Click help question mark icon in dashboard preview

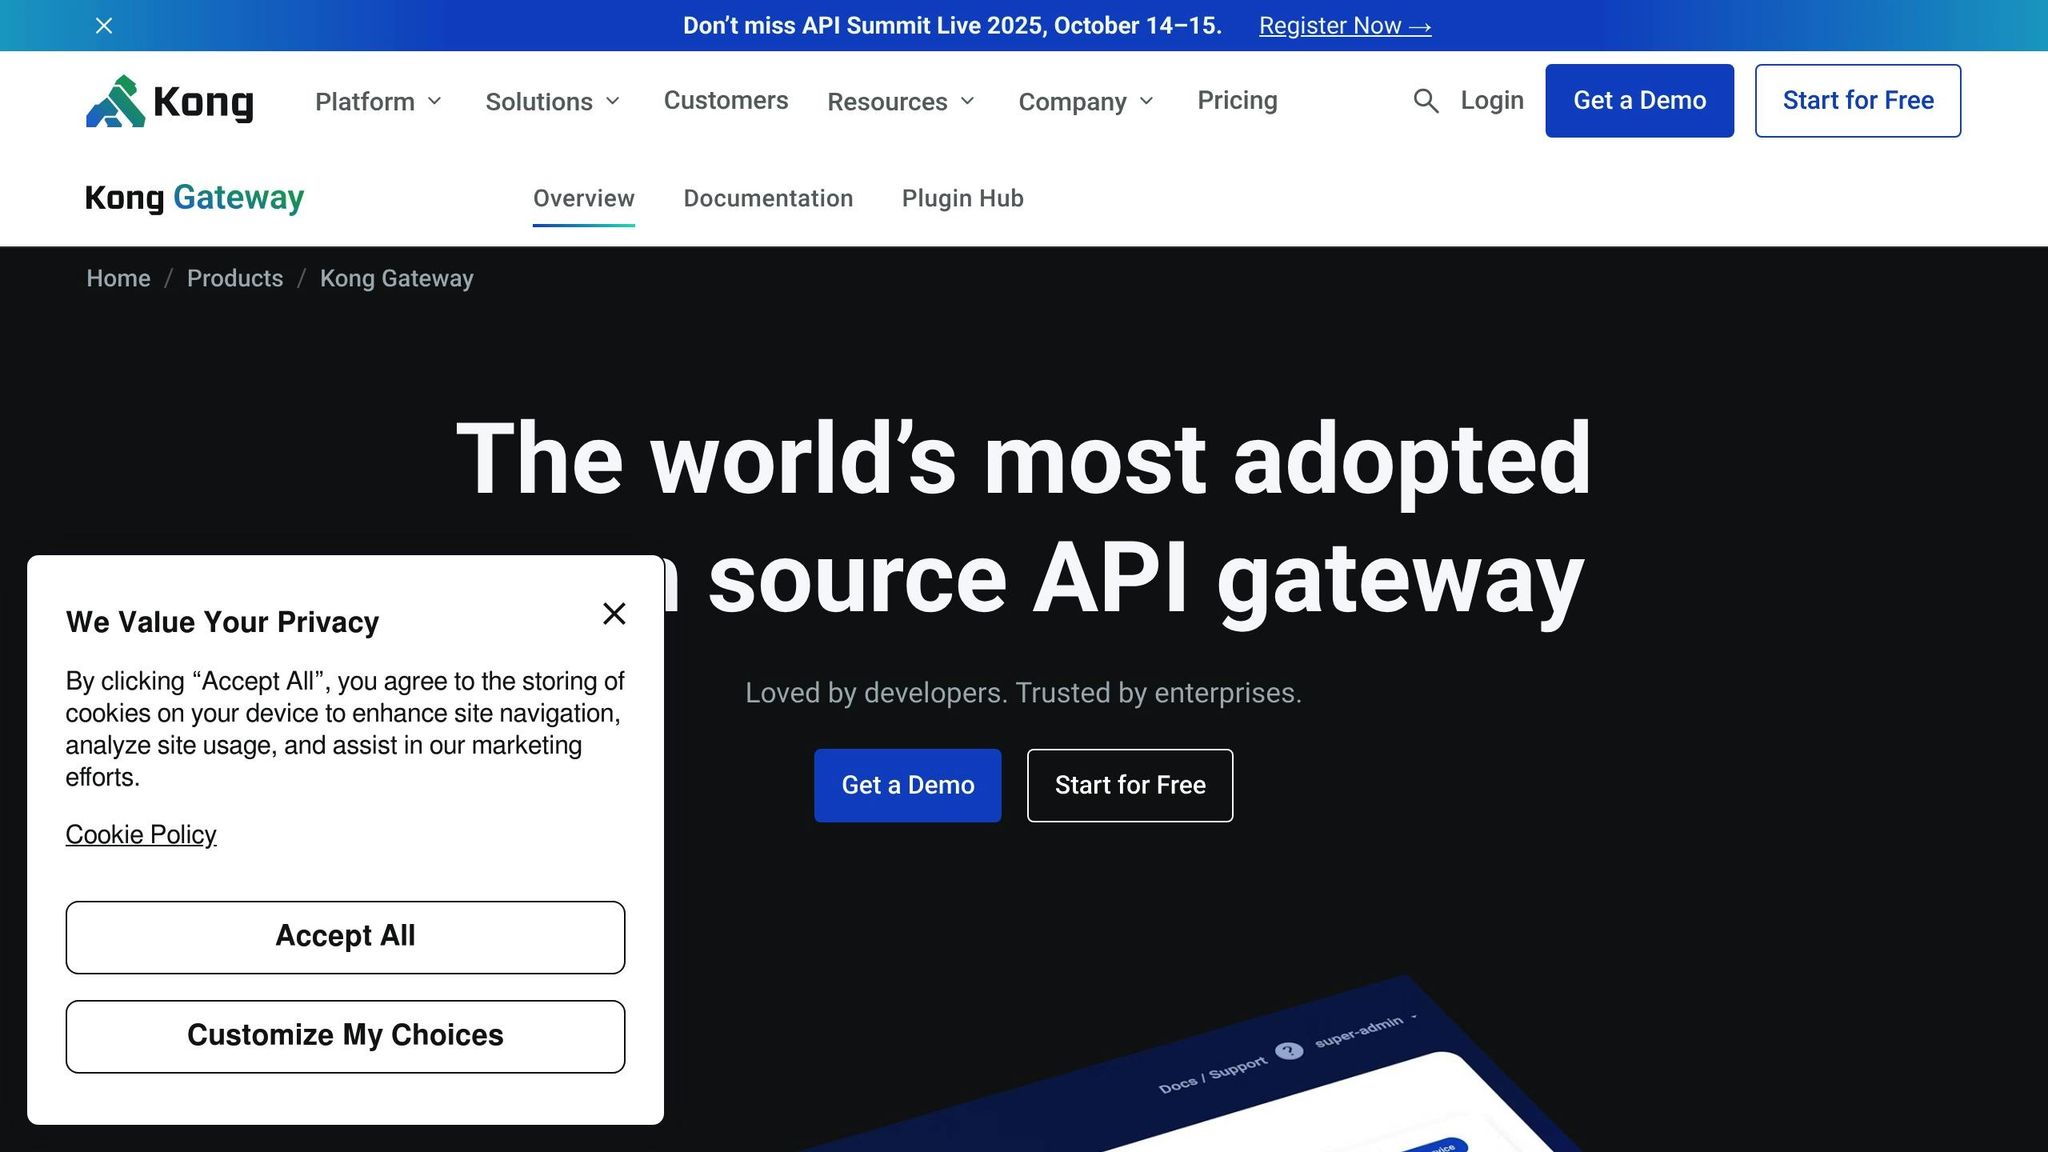[1289, 1050]
